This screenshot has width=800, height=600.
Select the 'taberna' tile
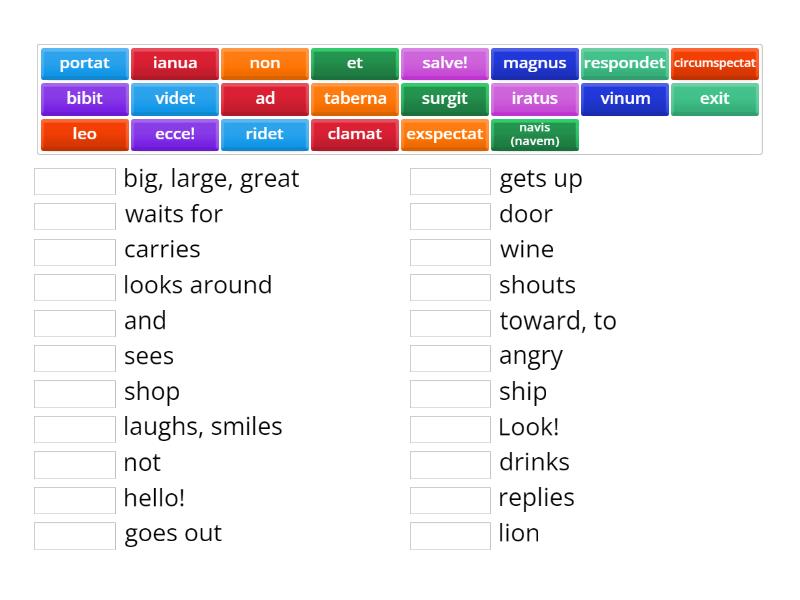355,98
